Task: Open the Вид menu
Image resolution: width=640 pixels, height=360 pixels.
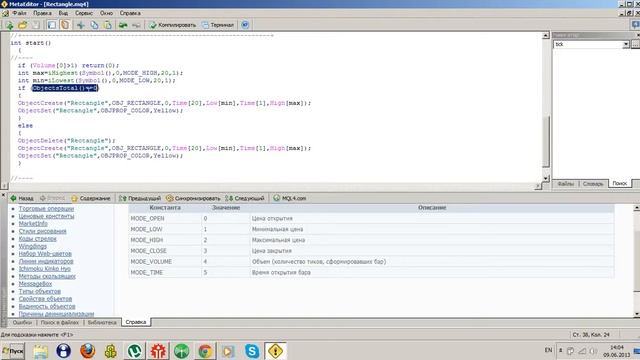Action: point(63,13)
